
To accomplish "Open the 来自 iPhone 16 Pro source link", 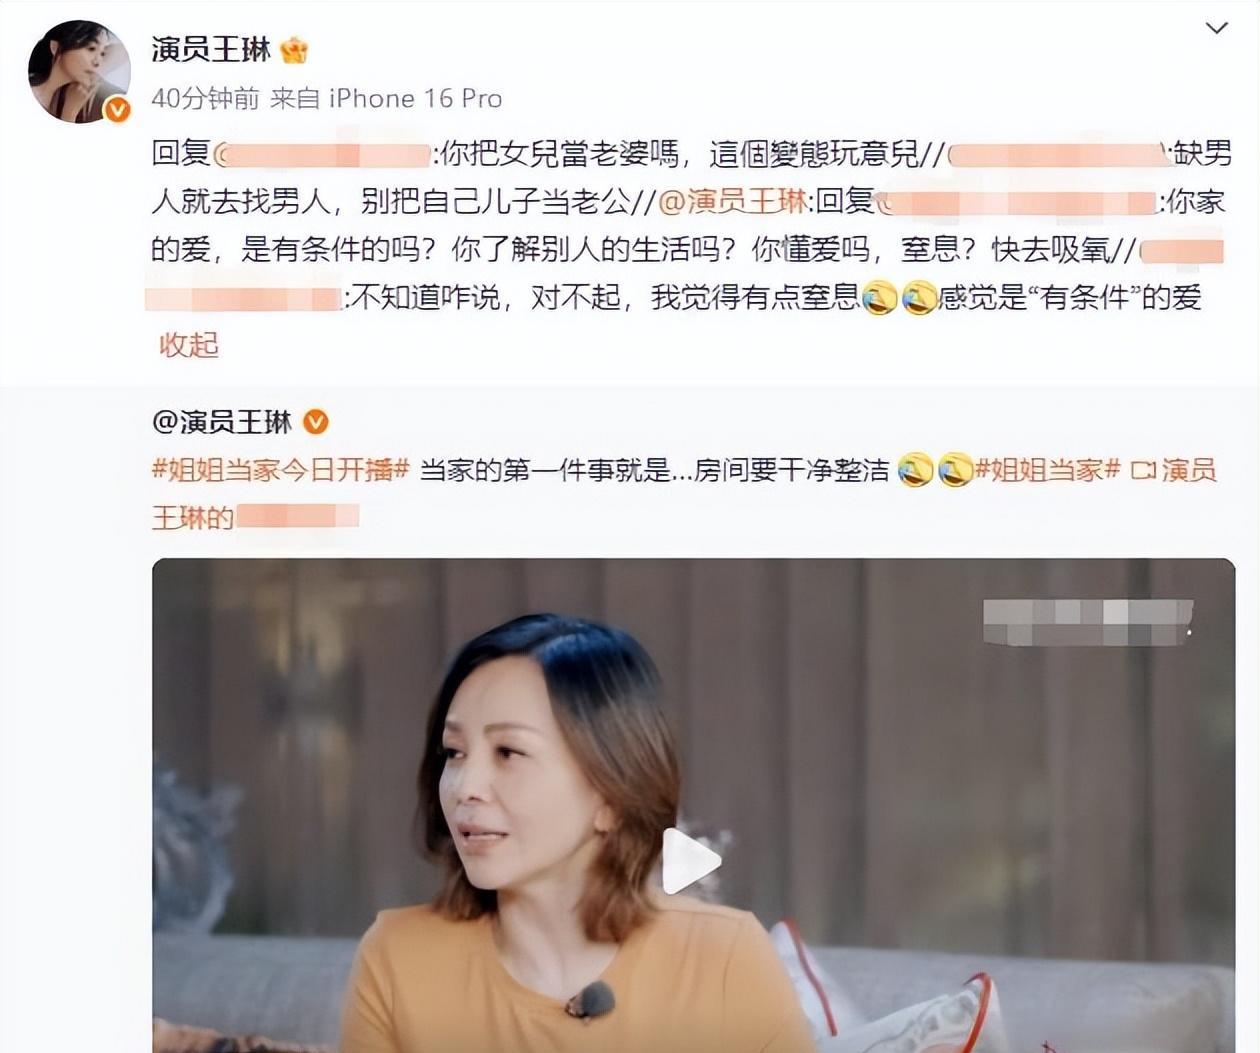I will tap(386, 98).
